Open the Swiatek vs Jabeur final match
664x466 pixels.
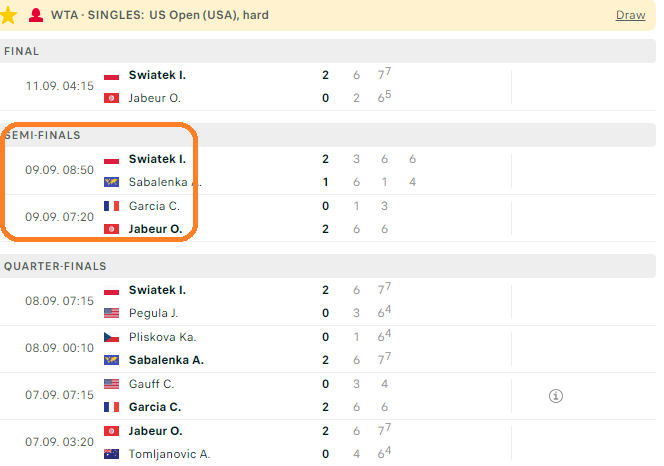point(328,87)
